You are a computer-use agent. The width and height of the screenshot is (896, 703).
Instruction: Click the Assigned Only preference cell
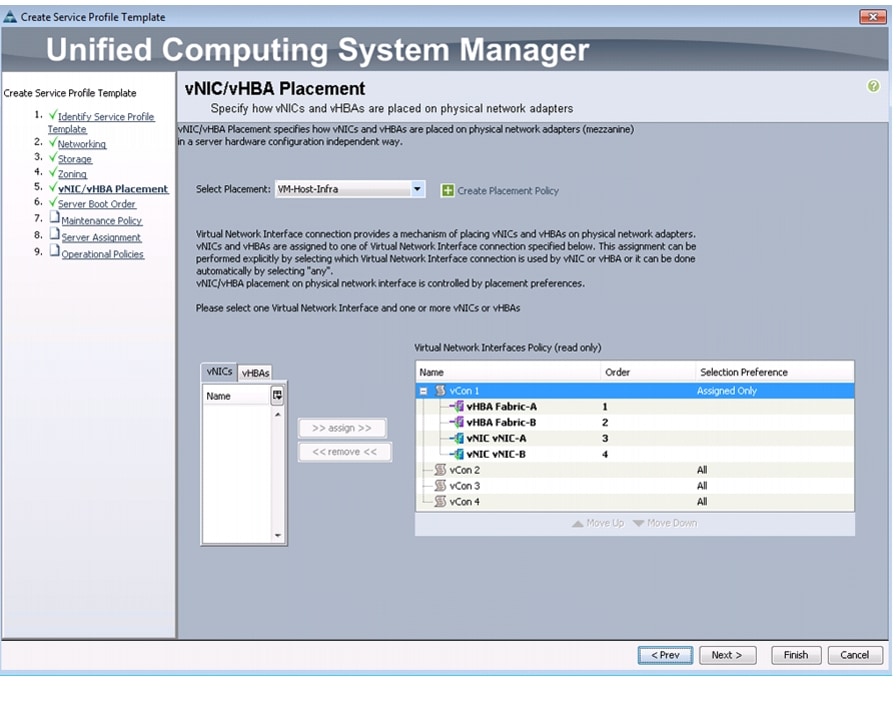click(726, 391)
